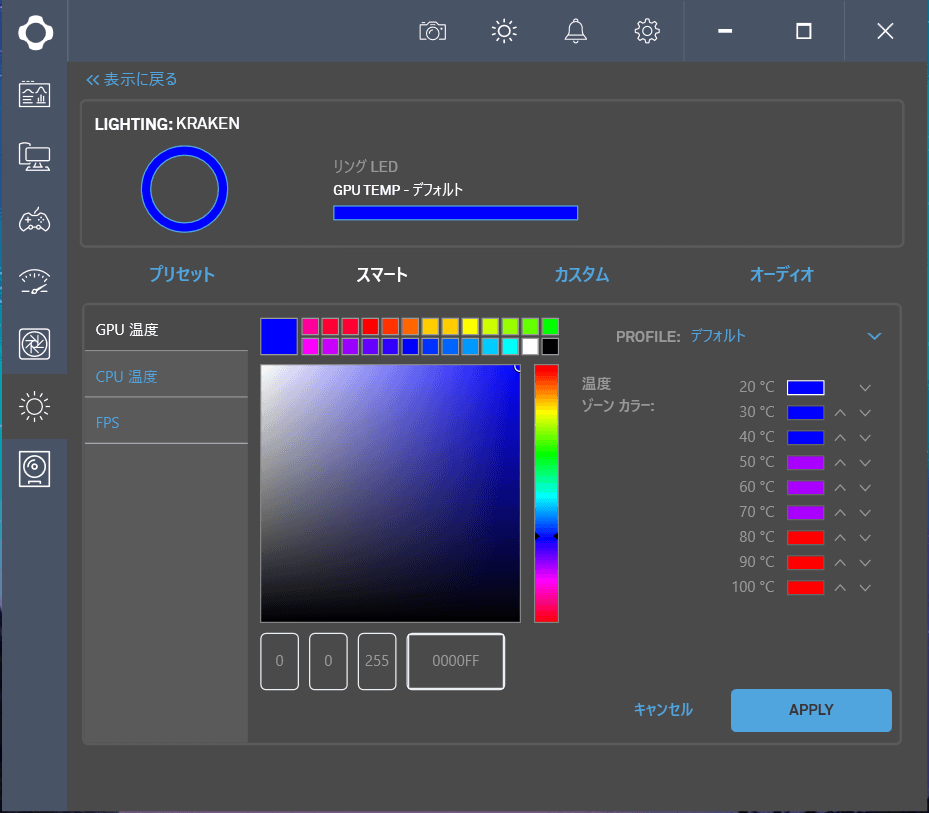Image resolution: width=929 pixels, height=813 pixels.
Task: Click up arrow for 80 °C zone
Action: (840, 537)
